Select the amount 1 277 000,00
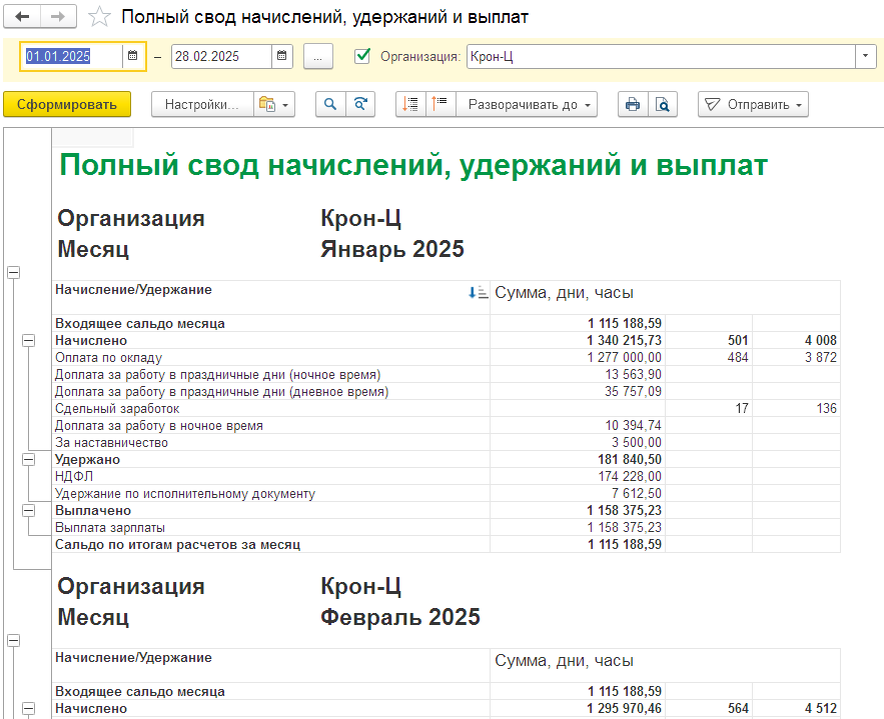The height and width of the screenshot is (719, 884). pyautogui.click(x=624, y=358)
